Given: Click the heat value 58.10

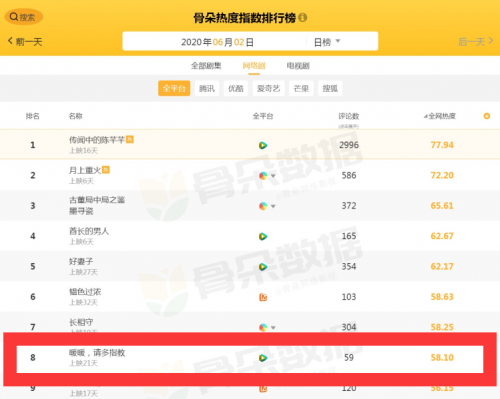Looking at the screenshot, I should click(442, 357).
